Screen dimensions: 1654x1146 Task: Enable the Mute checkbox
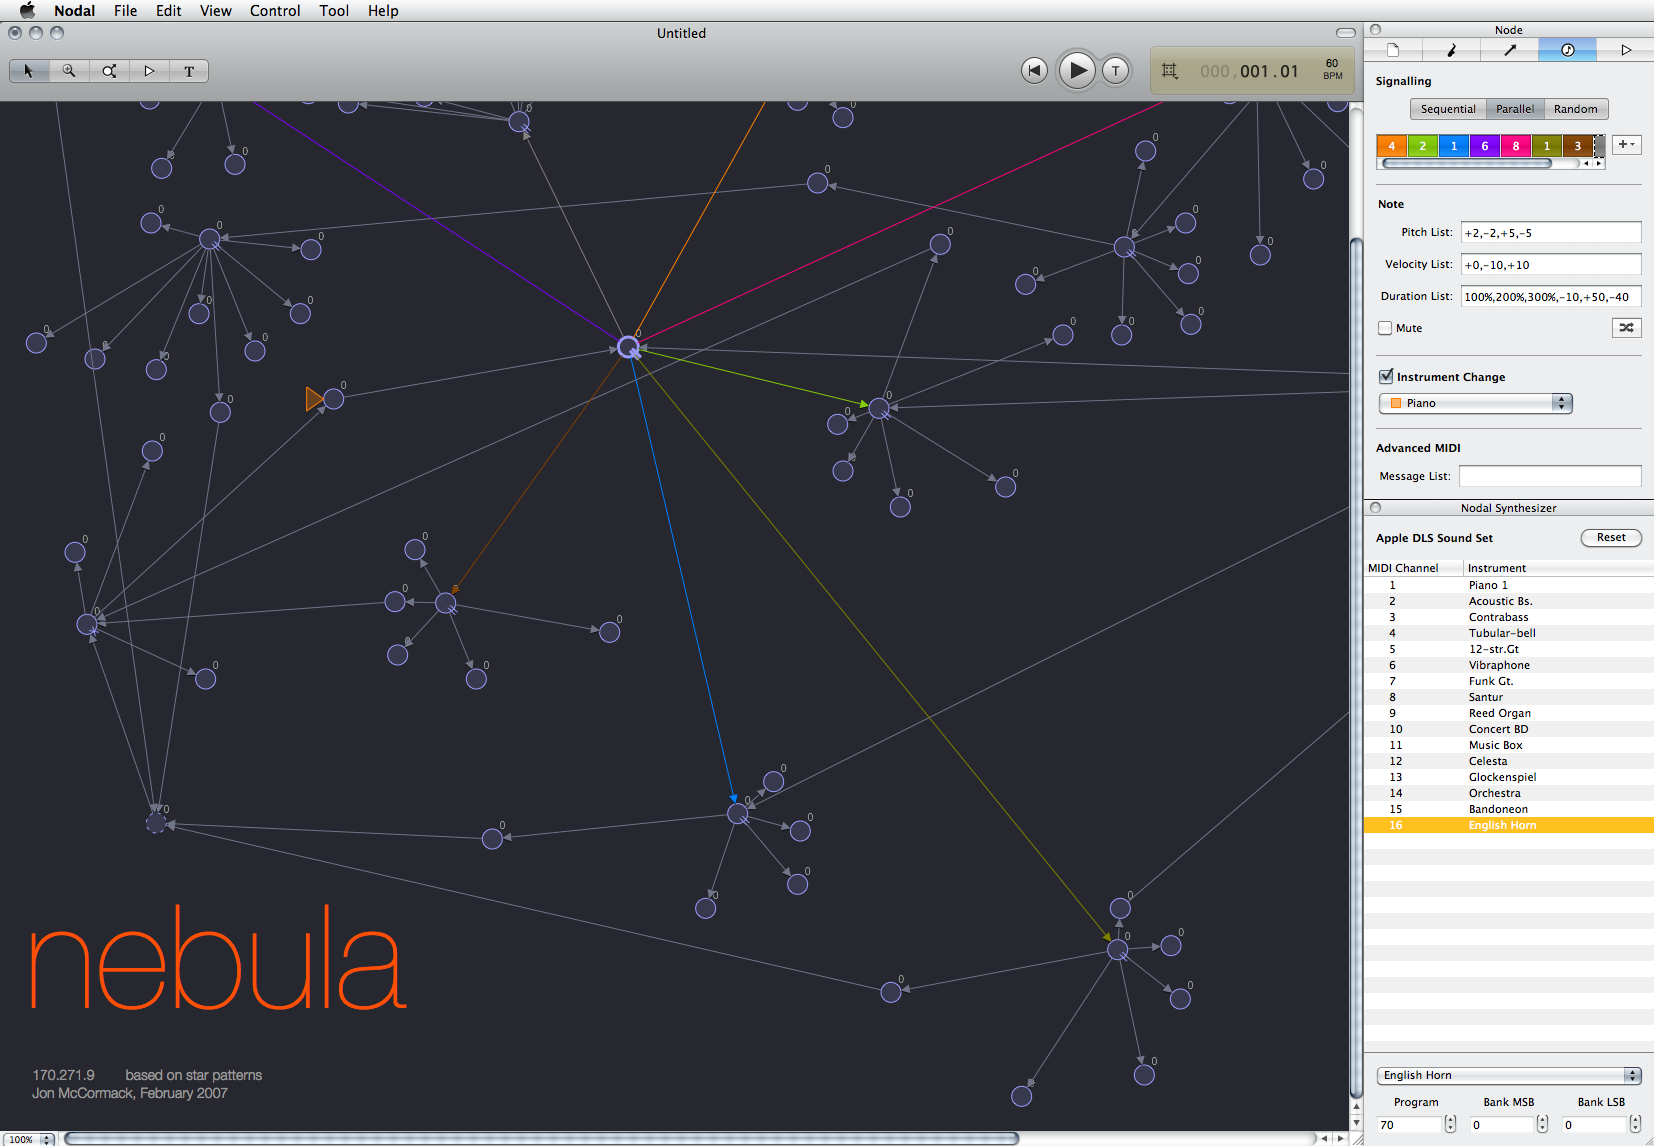click(x=1384, y=328)
